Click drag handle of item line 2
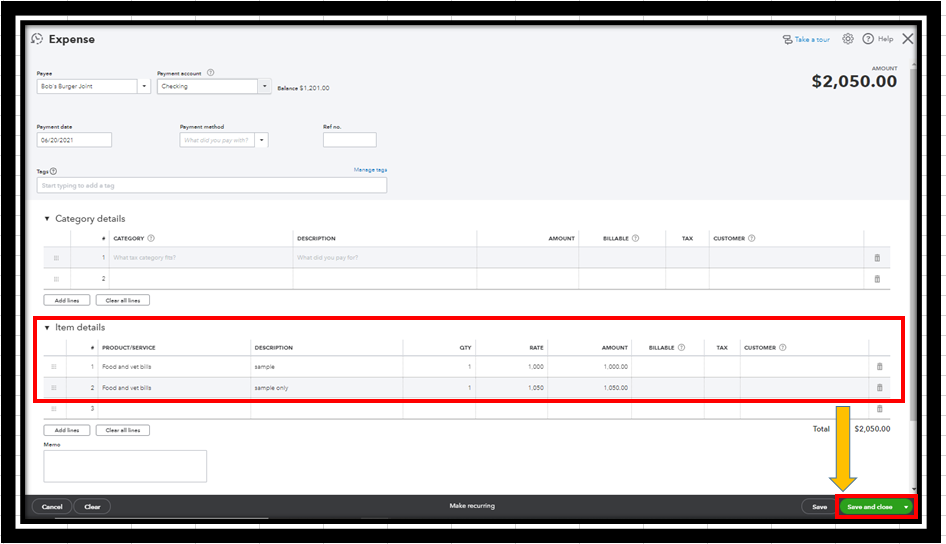 point(54,388)
